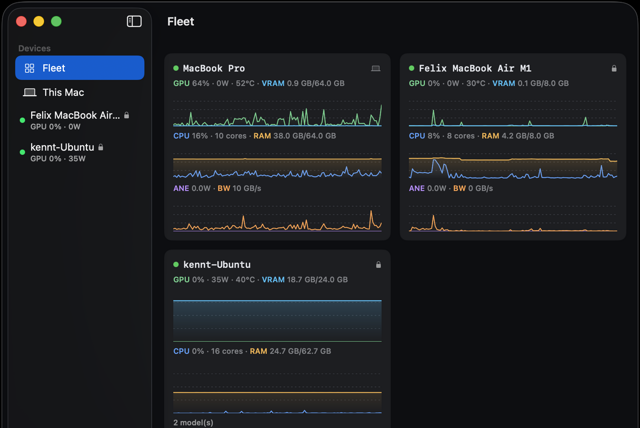Viewport: 640px width, 428px height.
Task: Select Felix MacBook Air sidebar device
Action: [x=80, y=120]
